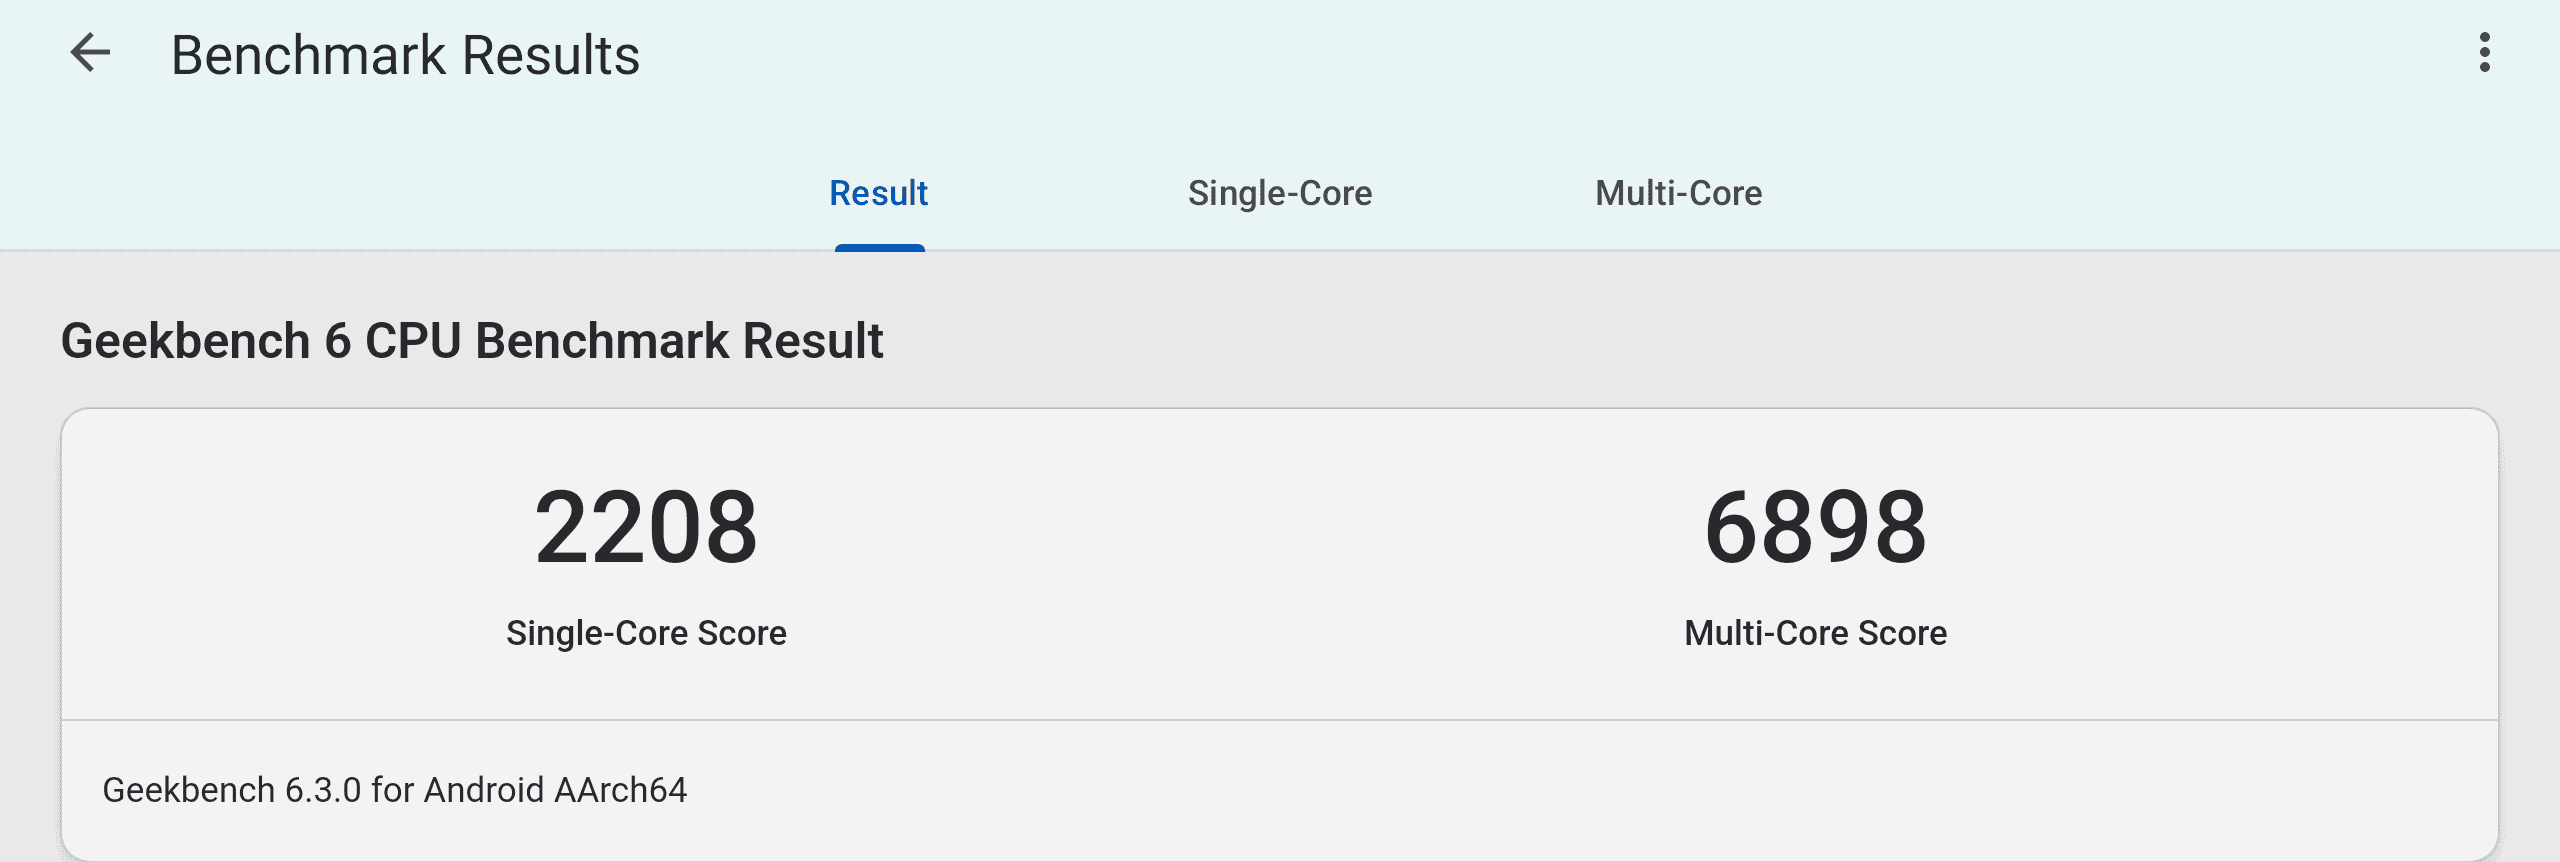The image size is (2560, 862).
Task: Tap the back arrow icon
Action: coord(90,53)
